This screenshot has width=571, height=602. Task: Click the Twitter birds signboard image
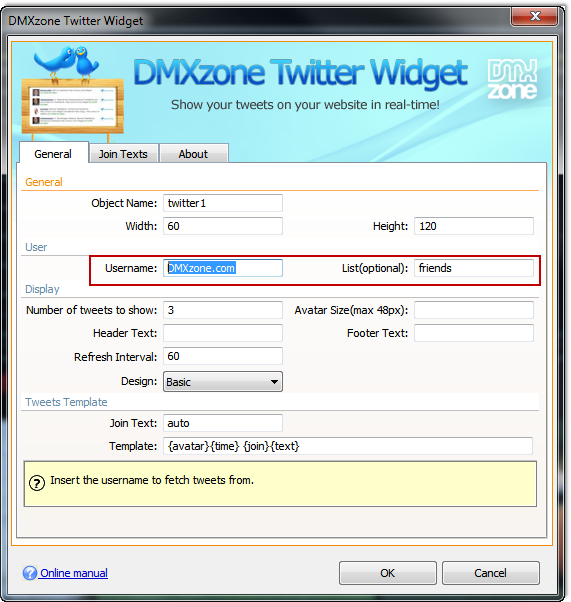72,92
